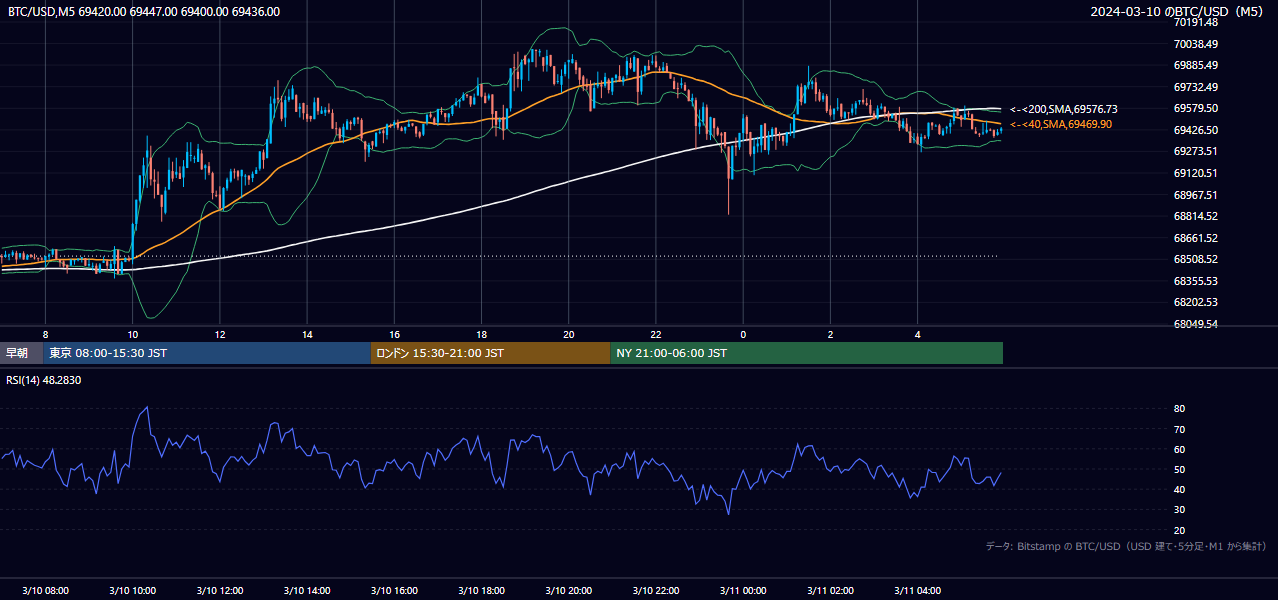Click the 68508.52 price axis value
This screenshot has width=1278, height=600.
[1196, 259]
